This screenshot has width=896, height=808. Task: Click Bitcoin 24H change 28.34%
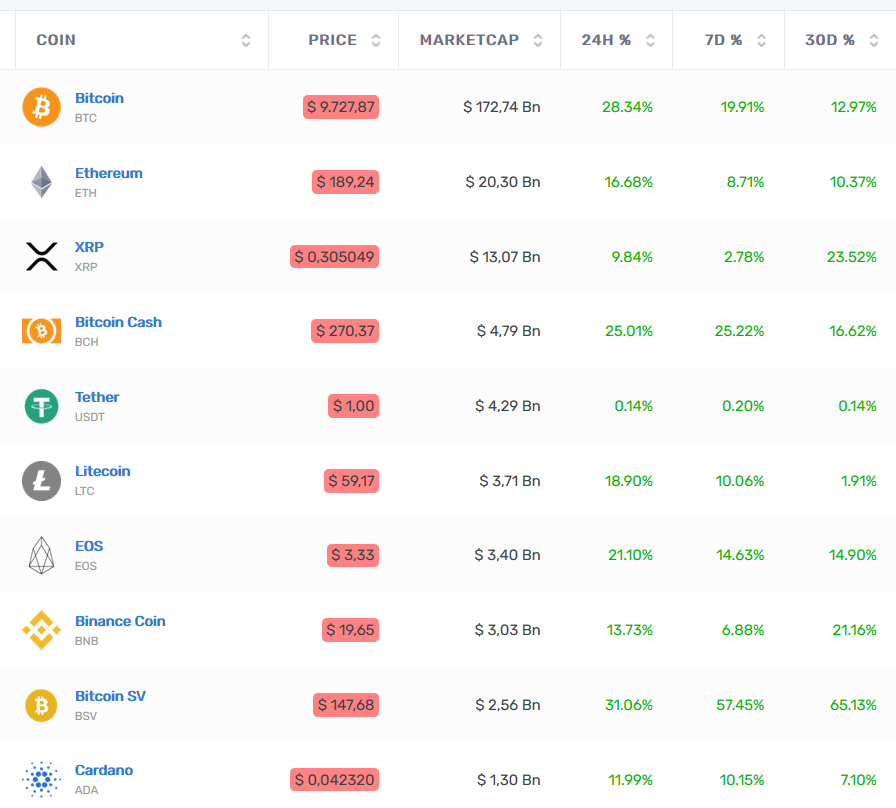click(x=627, y=107)
